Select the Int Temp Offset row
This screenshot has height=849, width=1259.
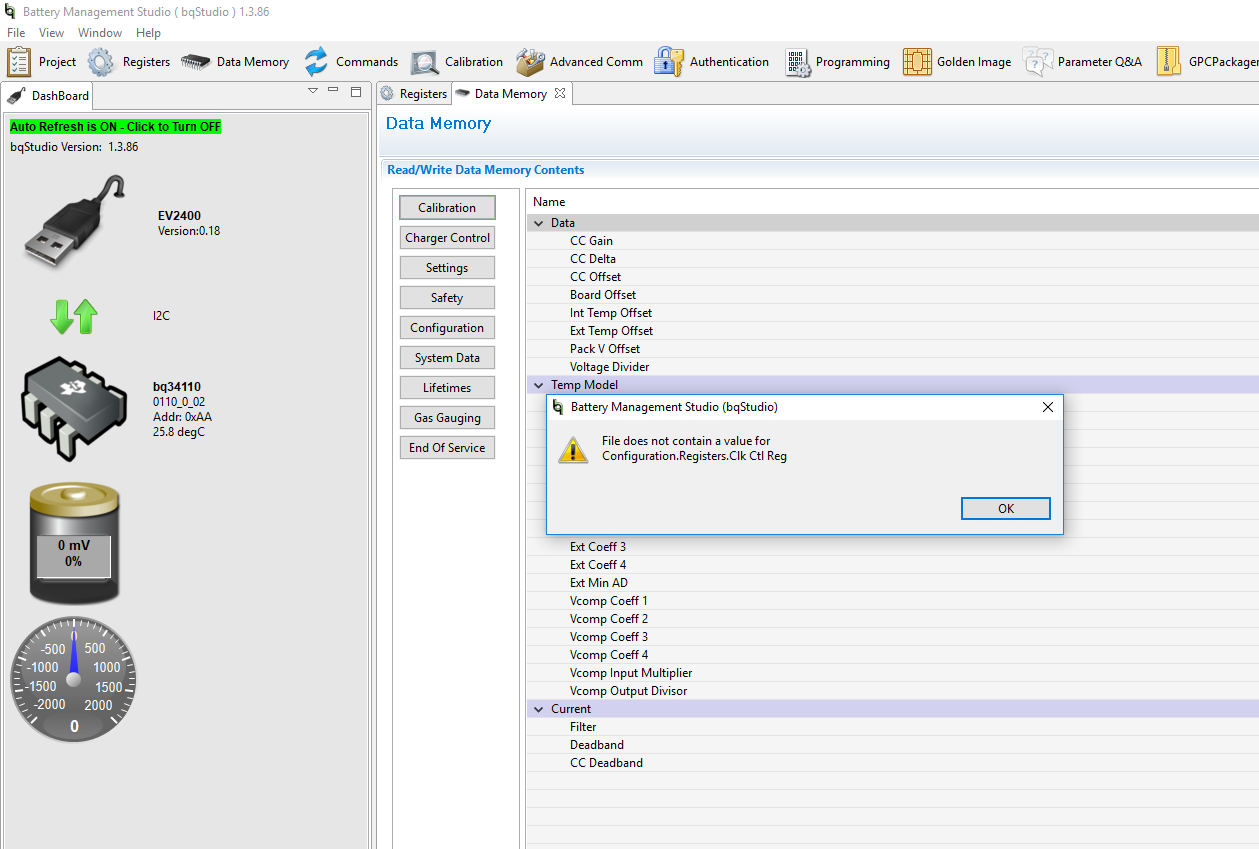pyautogui.click(x=892, y=313)
